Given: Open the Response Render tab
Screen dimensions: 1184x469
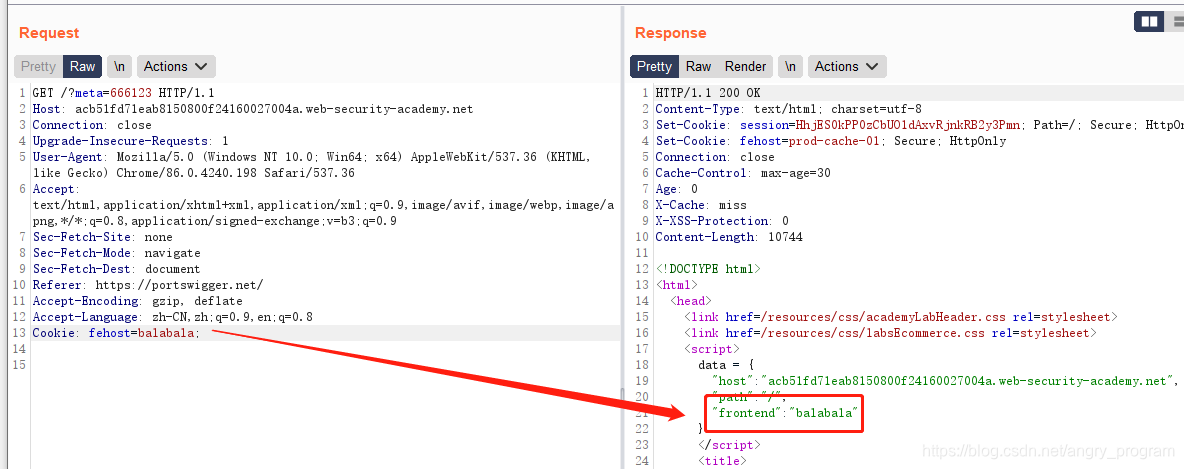Looking at the screenshot, I should tap(745, 66).
